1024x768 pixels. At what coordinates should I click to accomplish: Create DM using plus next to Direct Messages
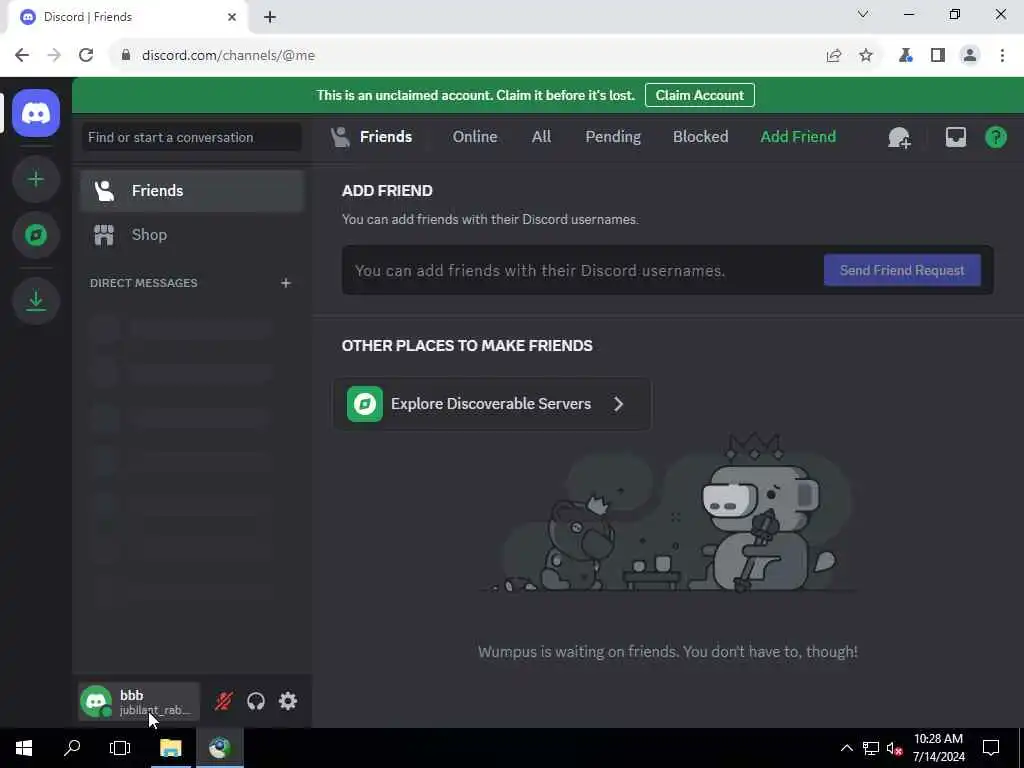tap(285, 283)
